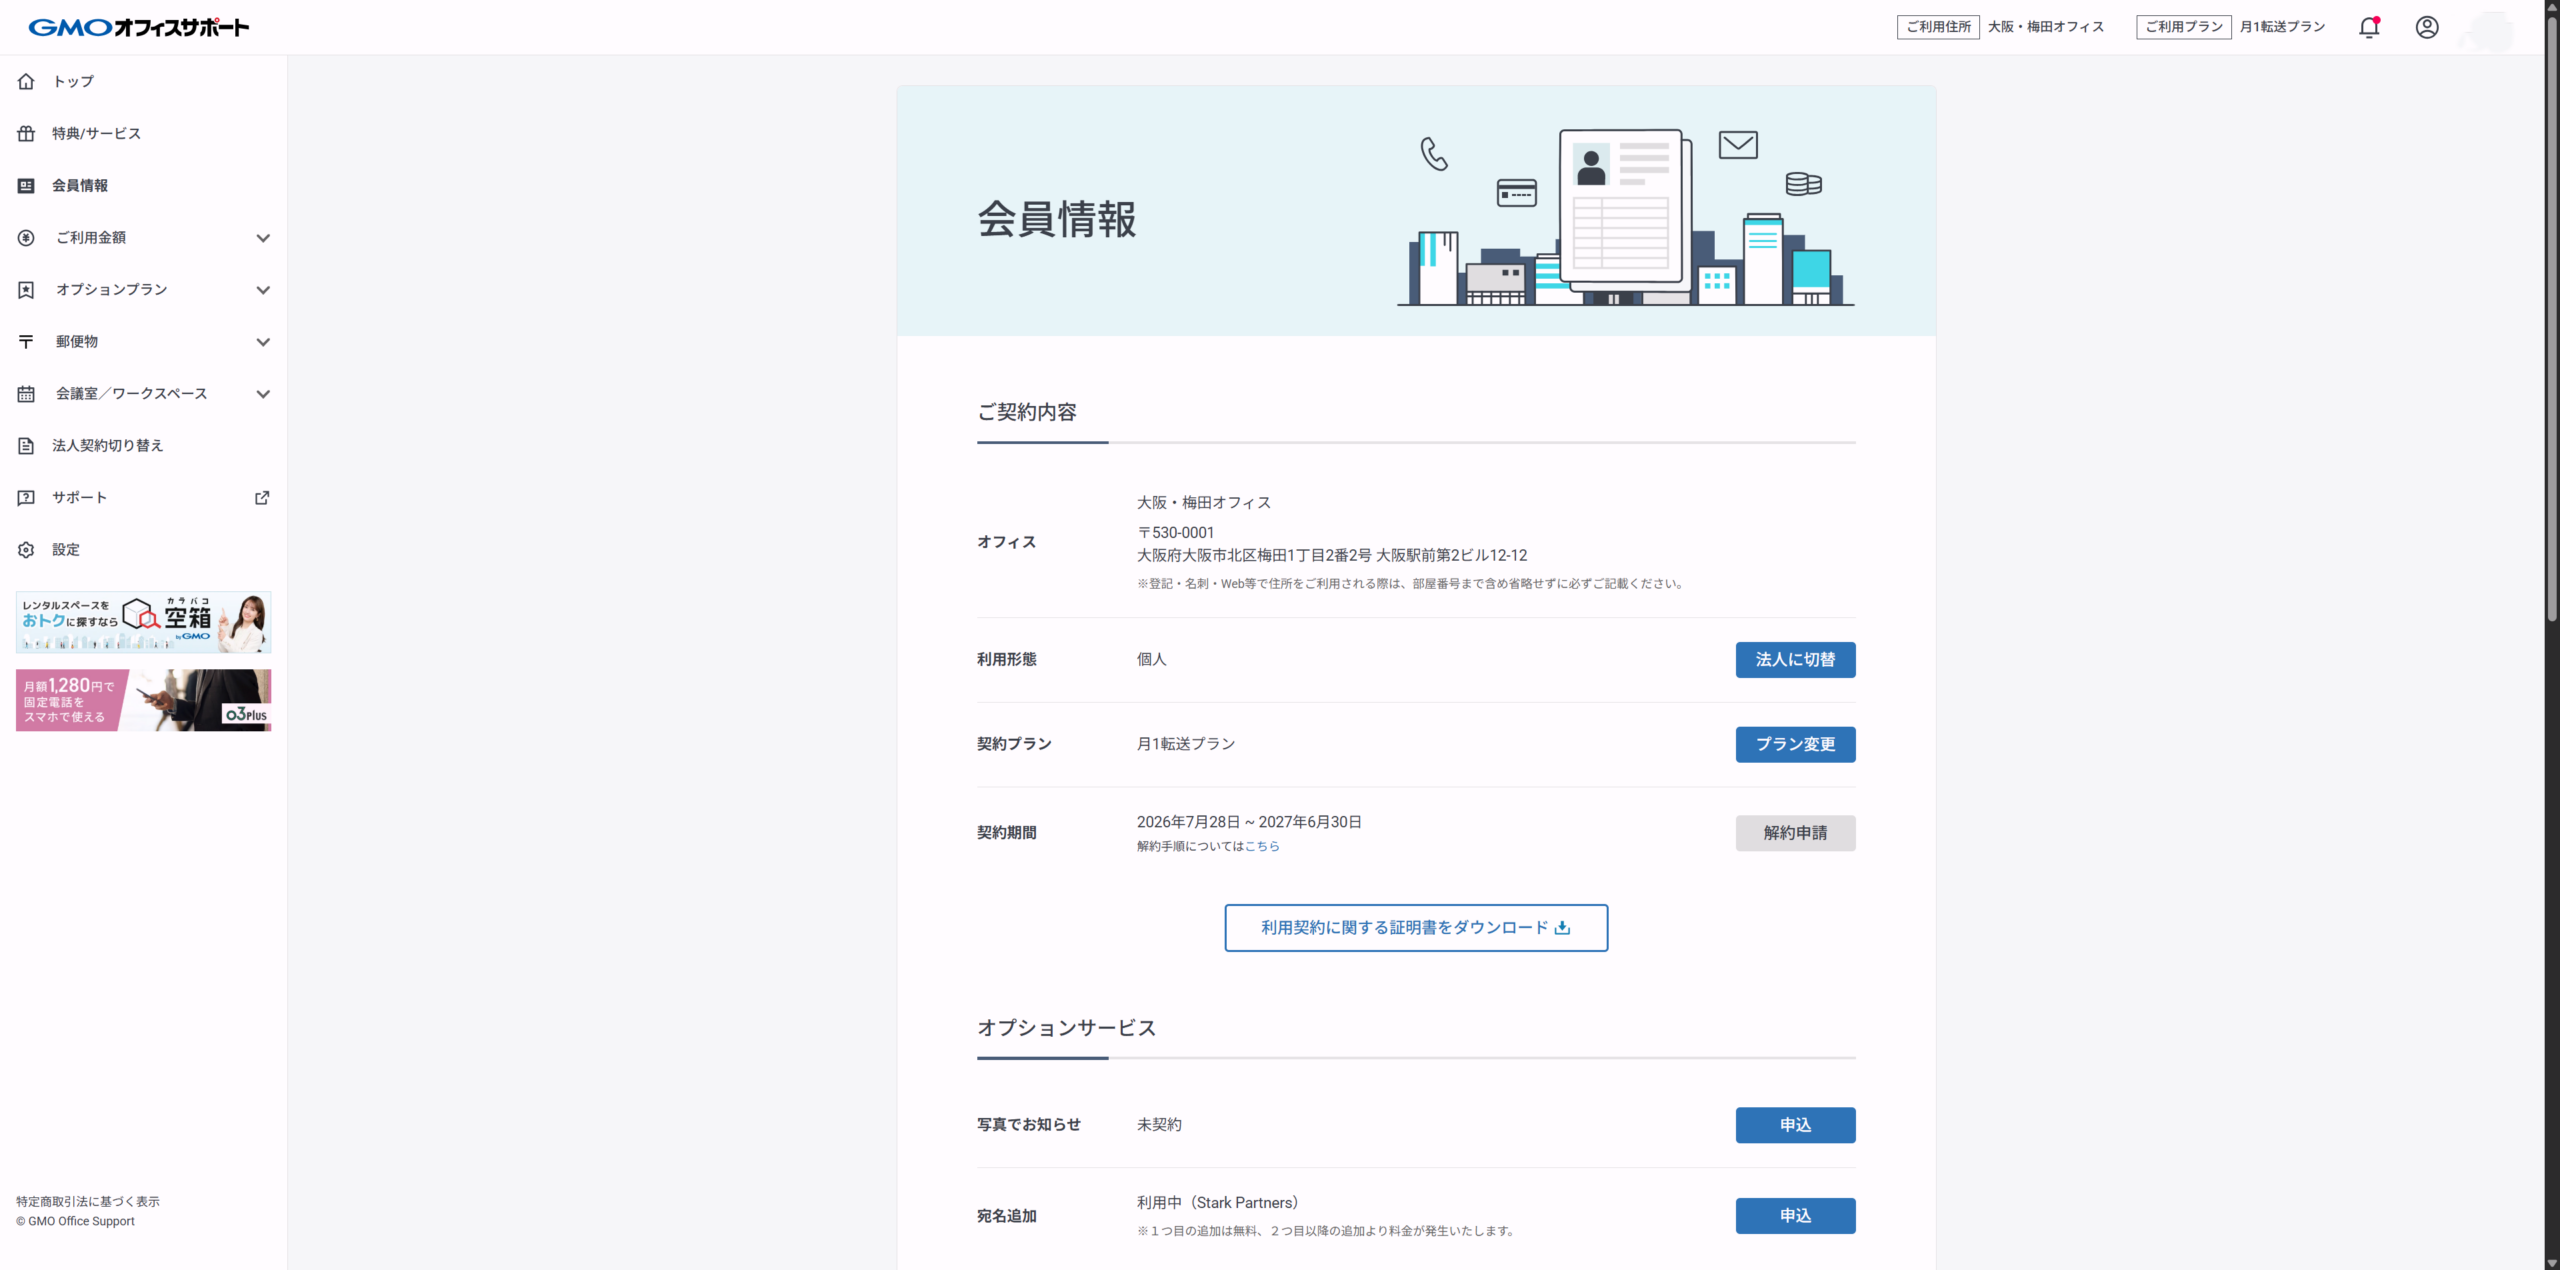Viewport: 2560px width, 1270px height.
Task: Open the user account icon in header
Action: tap(2427, 27)
